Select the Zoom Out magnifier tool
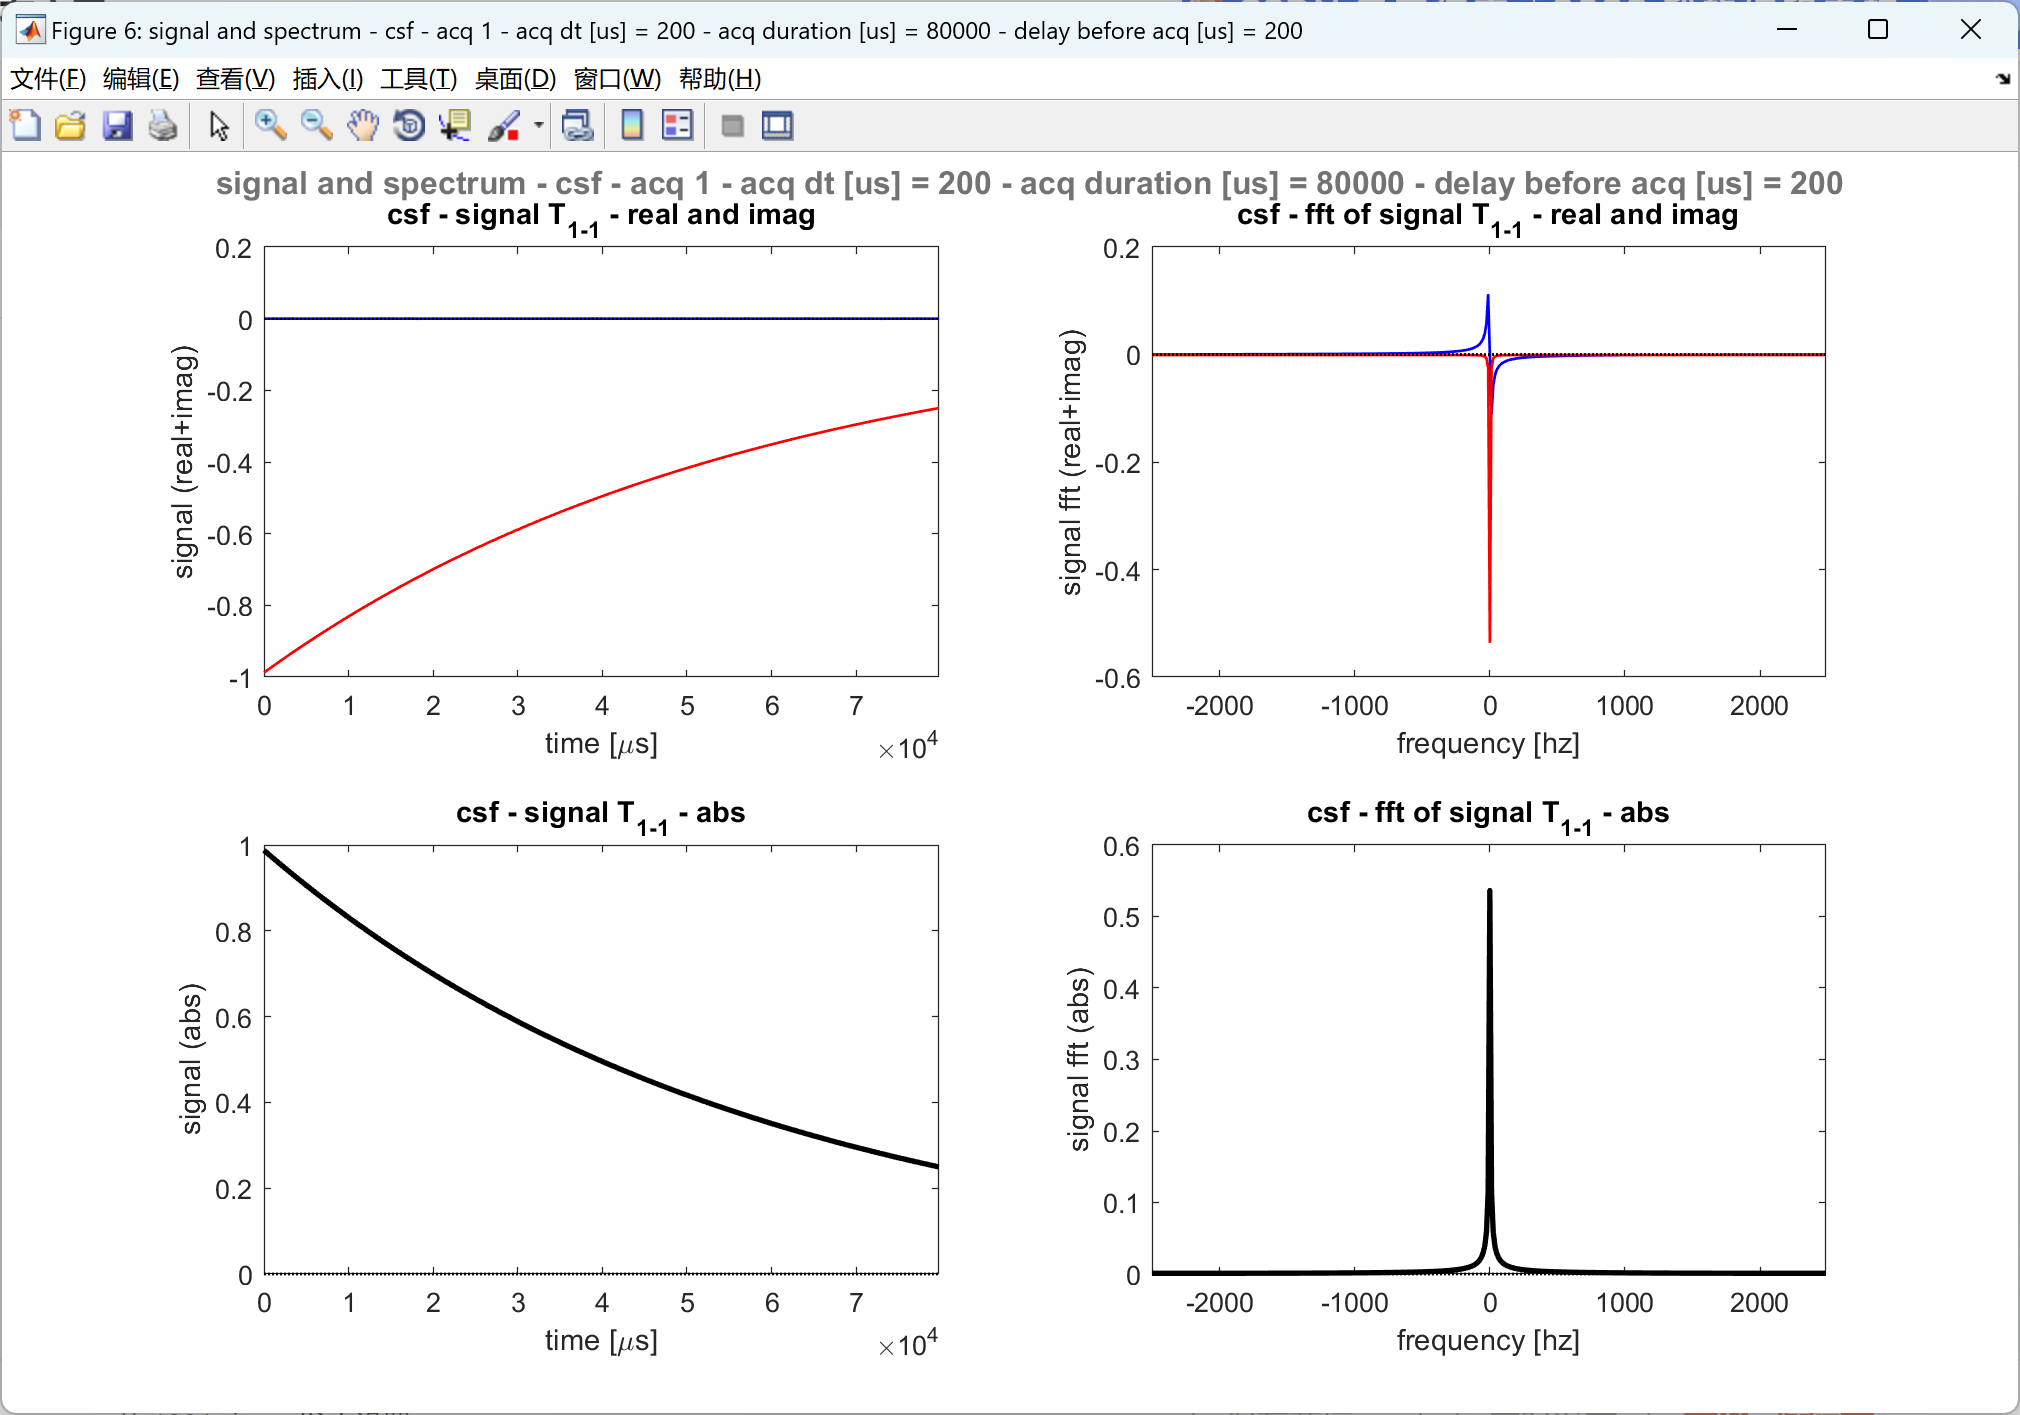Image resolution: width=2020 pixels, height=1415 pixels. pyautogui.click(x=316, y=126)
